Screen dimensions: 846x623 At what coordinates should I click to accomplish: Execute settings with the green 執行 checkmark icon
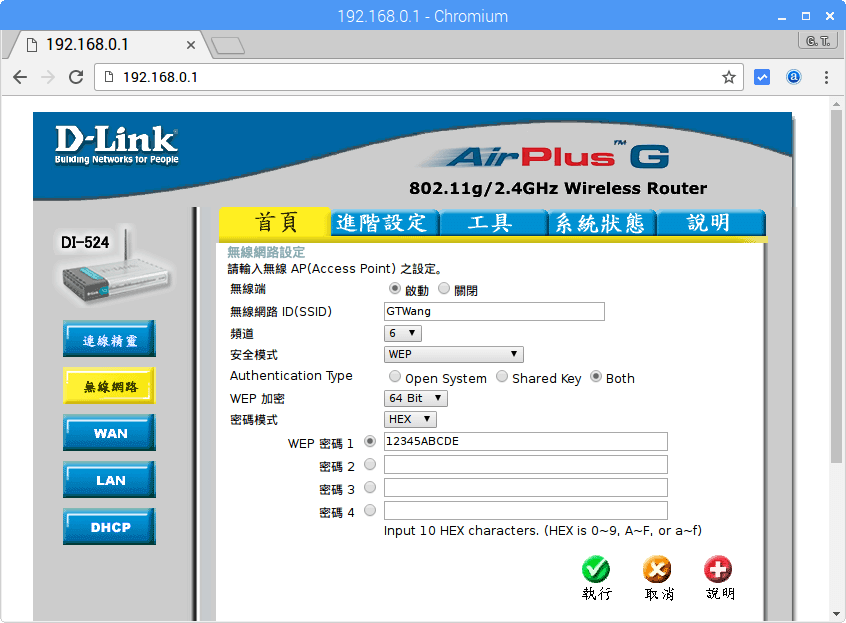click(596, 570)
